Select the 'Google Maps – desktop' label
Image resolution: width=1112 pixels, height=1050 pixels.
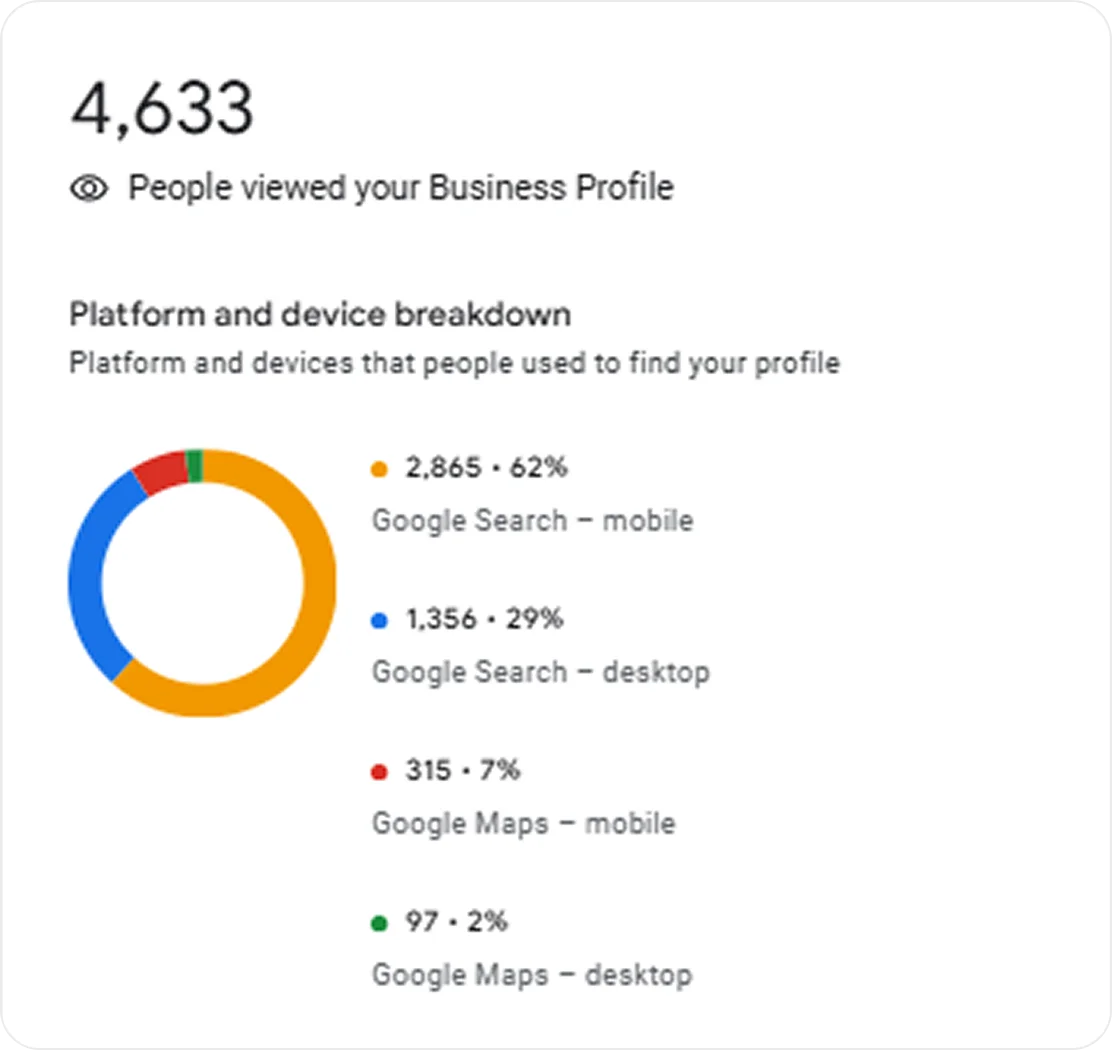point(531,975)
